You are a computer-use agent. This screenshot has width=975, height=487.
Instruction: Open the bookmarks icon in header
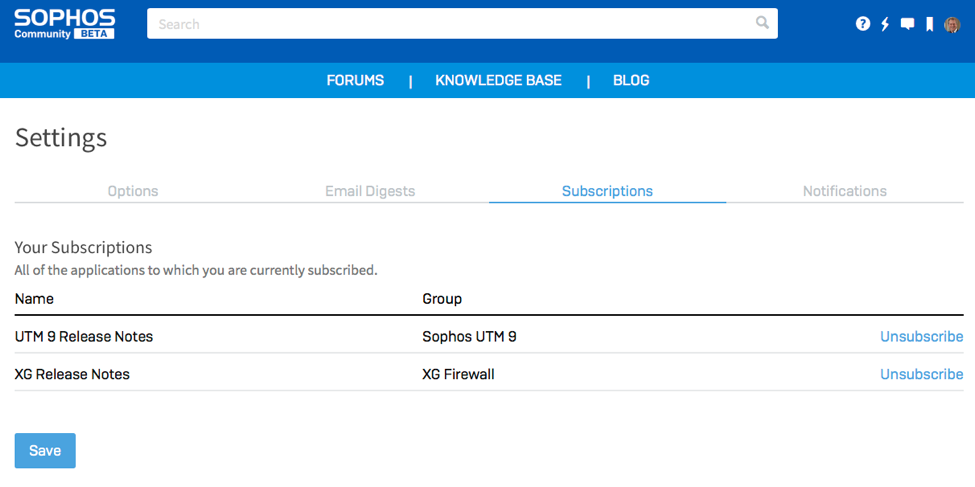(930, 24)
